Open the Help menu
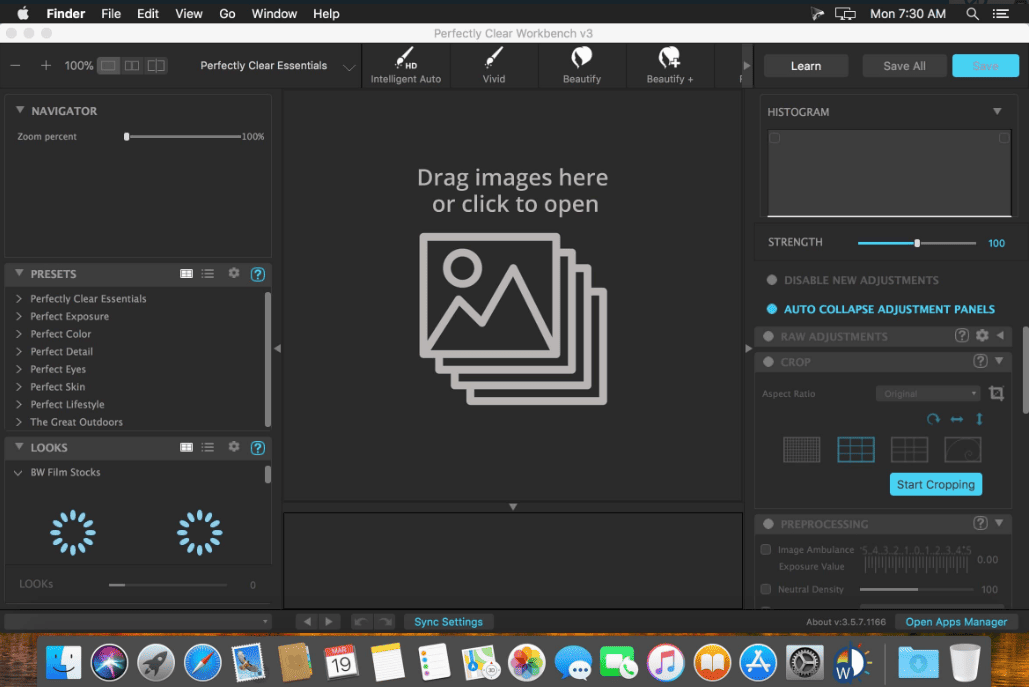The image size is (1029, 687). point(326,13)
